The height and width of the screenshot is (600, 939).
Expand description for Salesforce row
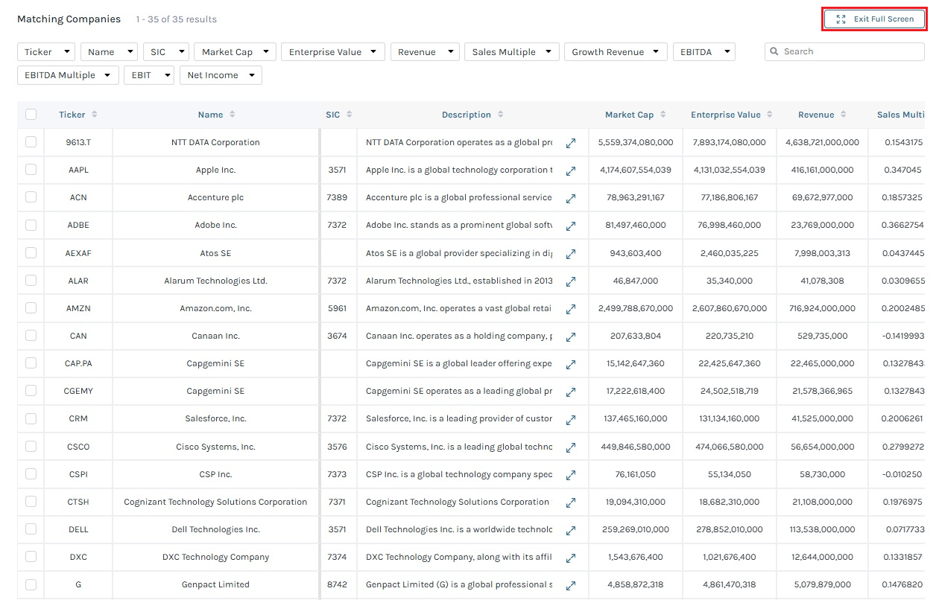[x=571, y=420]
